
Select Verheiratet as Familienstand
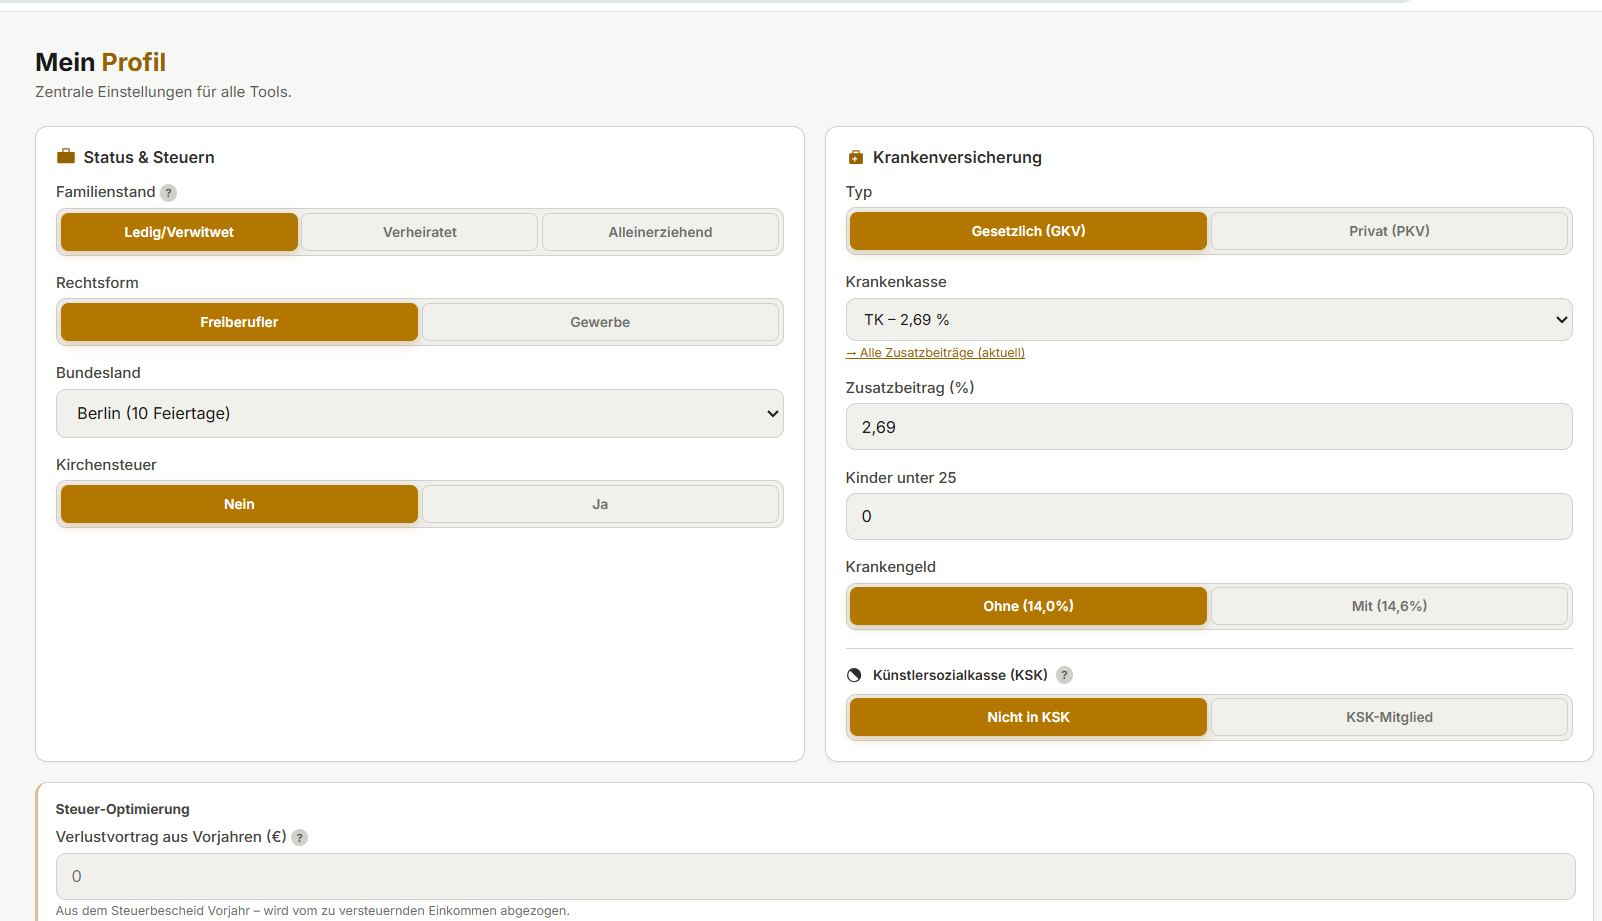coord(420,232)
